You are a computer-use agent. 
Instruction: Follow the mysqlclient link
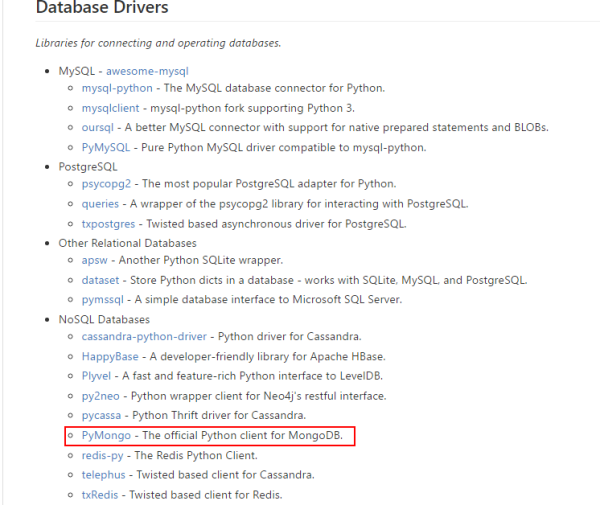pyautogui.click(x=110, y=108)
